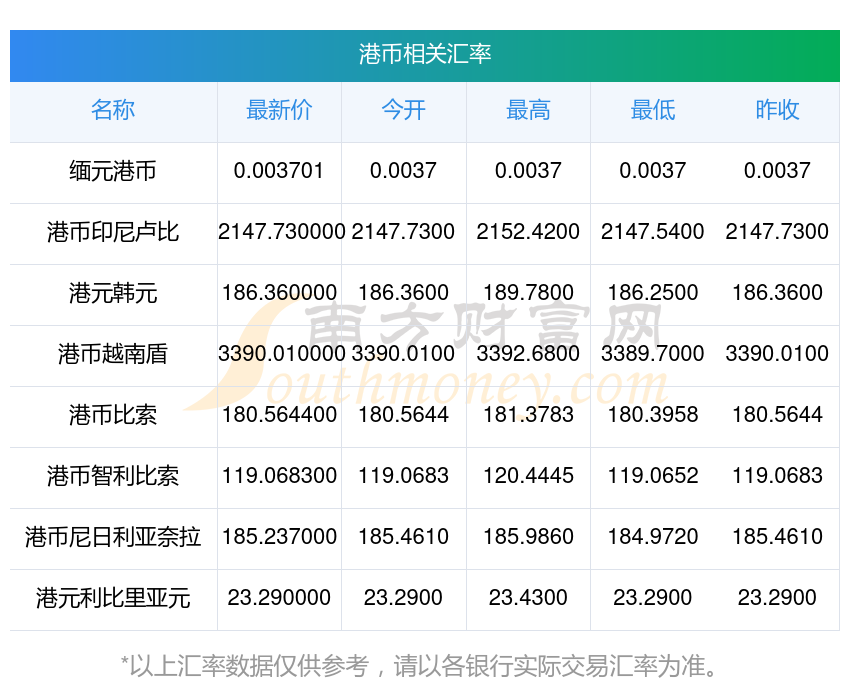Click the 昨收 column header
850x697 pixels.
click(777, 110)
